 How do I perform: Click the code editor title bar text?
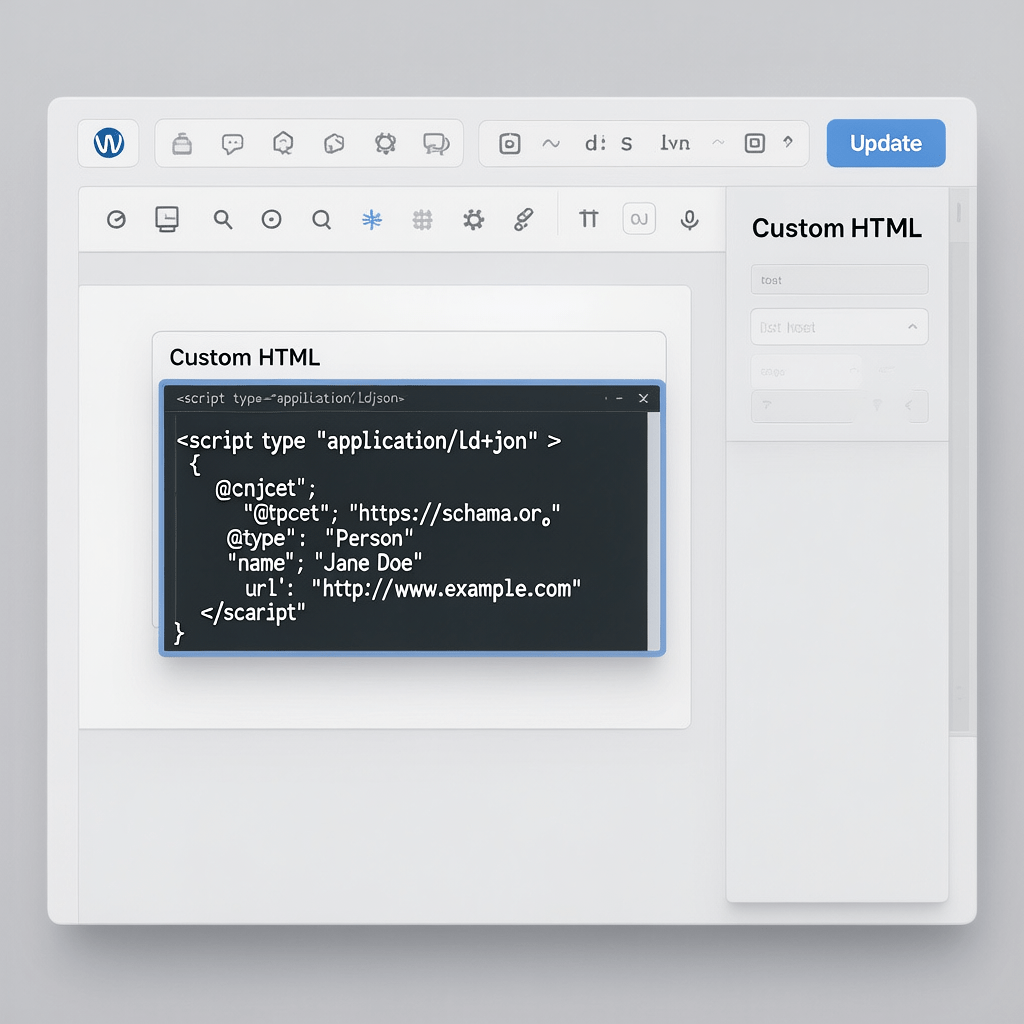pos(291,398)
